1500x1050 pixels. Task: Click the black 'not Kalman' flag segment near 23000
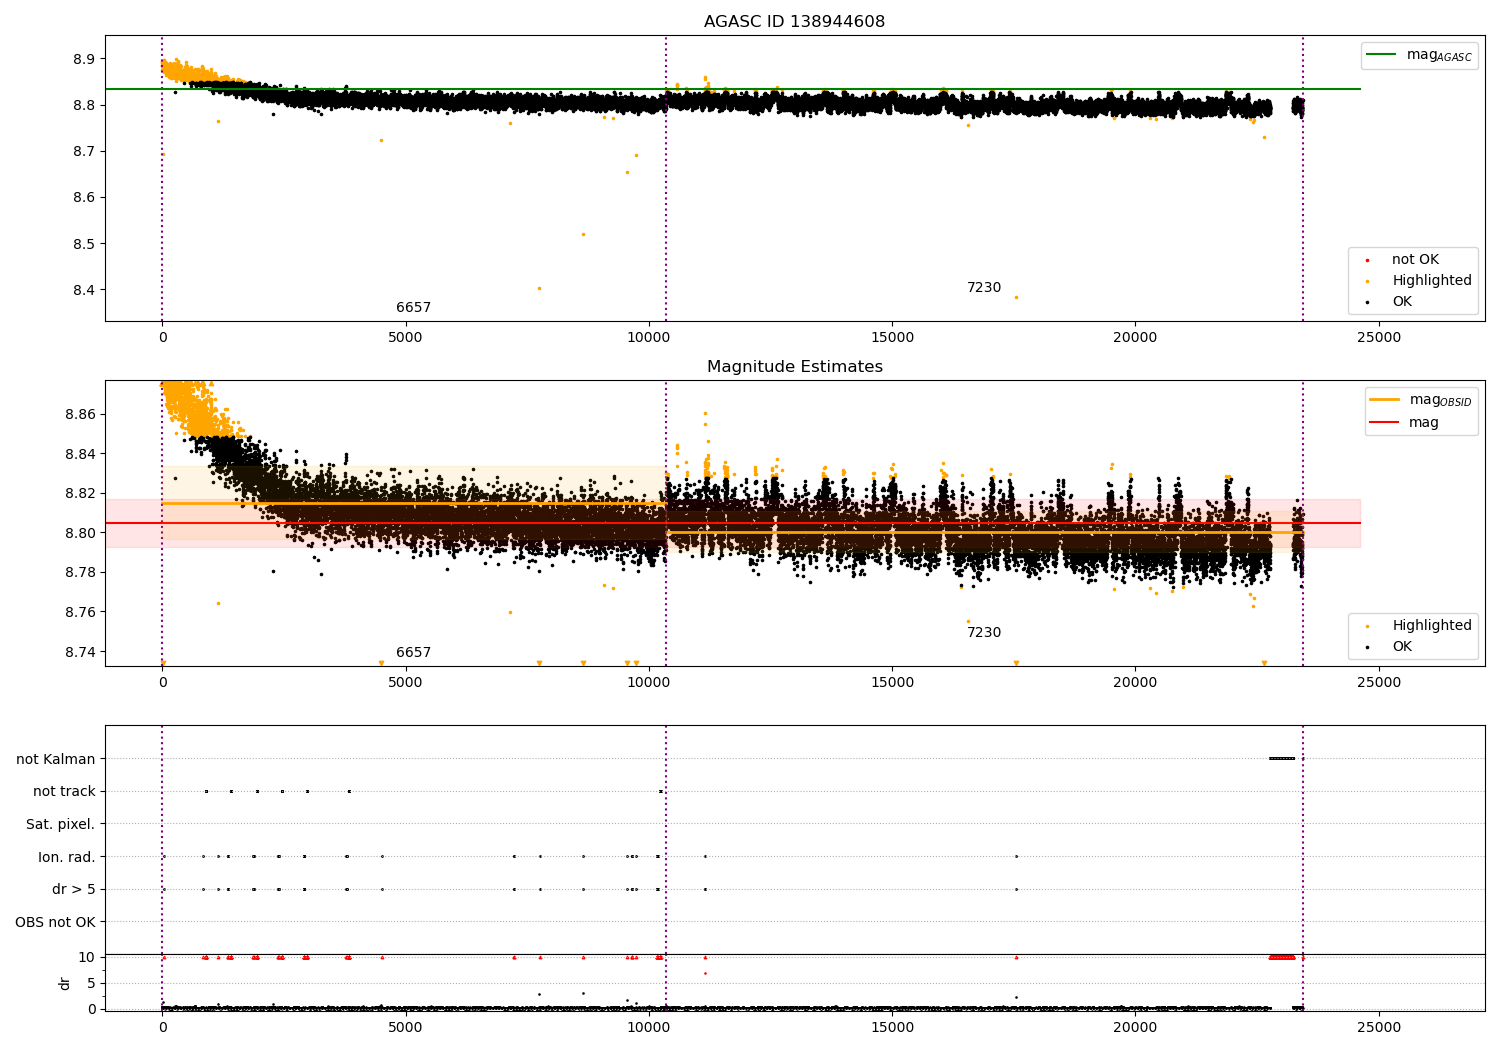tap(1282, 758)
